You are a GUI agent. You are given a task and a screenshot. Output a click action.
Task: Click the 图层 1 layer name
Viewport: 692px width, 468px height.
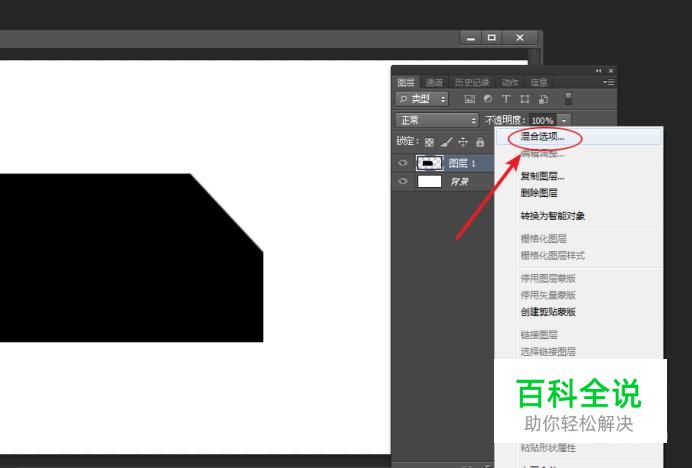click(462, 163)
